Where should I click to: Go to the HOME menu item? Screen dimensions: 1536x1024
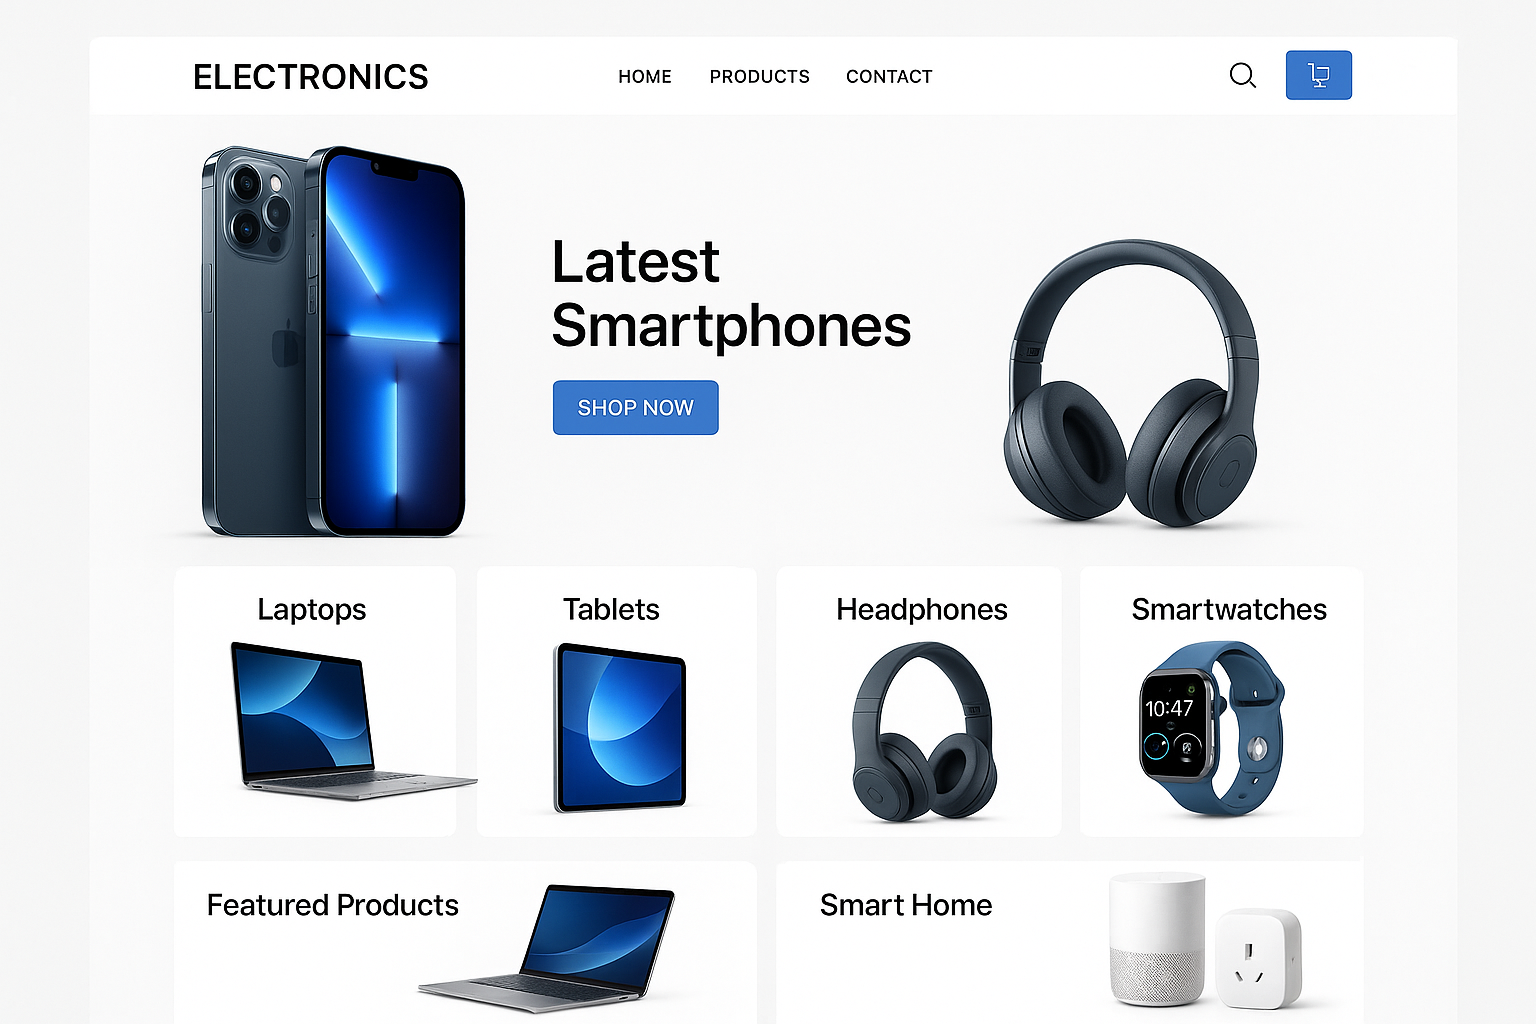point(645,77)
